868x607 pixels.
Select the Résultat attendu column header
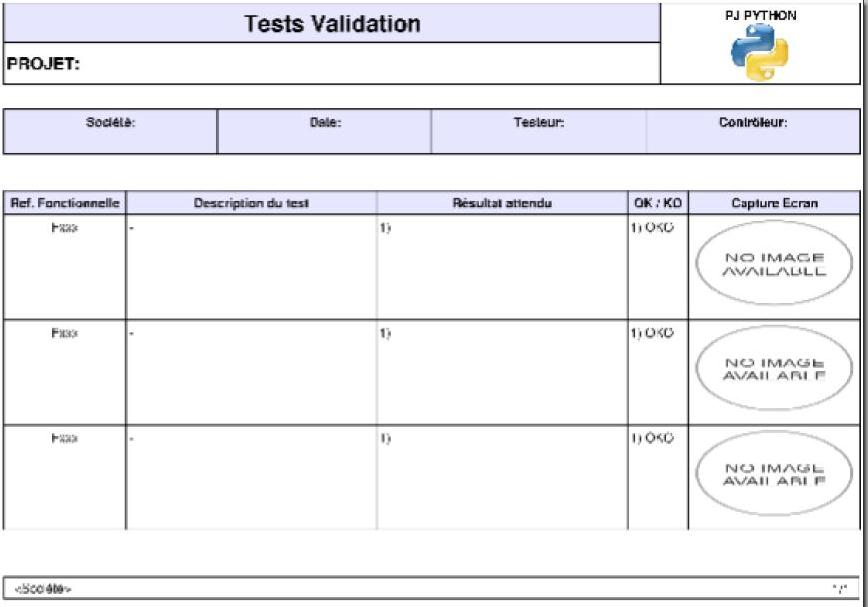click(502, 203)
